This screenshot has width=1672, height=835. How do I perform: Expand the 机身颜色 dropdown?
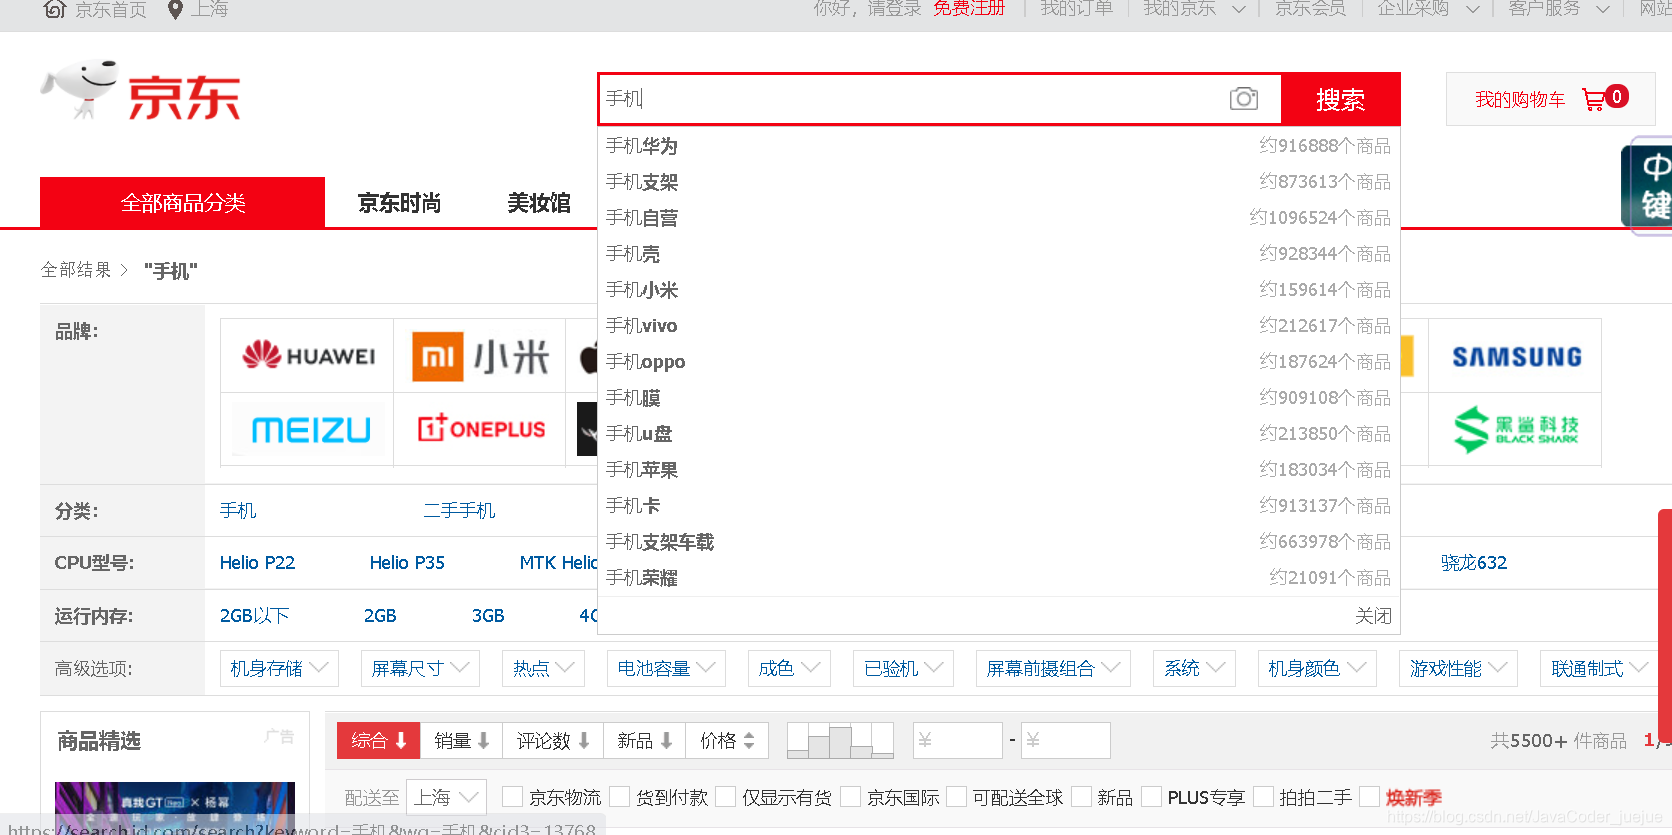(x=1317, y=668)
